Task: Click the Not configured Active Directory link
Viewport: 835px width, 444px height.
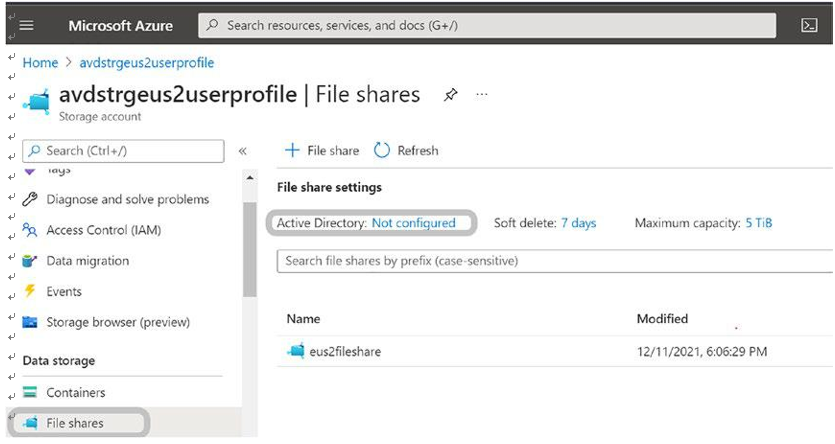Action: tap(413, 223)
